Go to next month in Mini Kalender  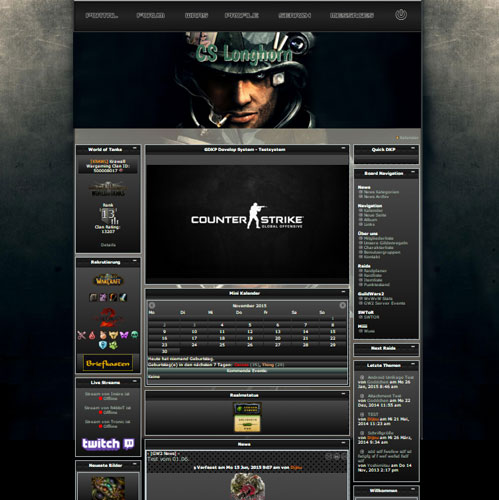click(x=342, y=305)
